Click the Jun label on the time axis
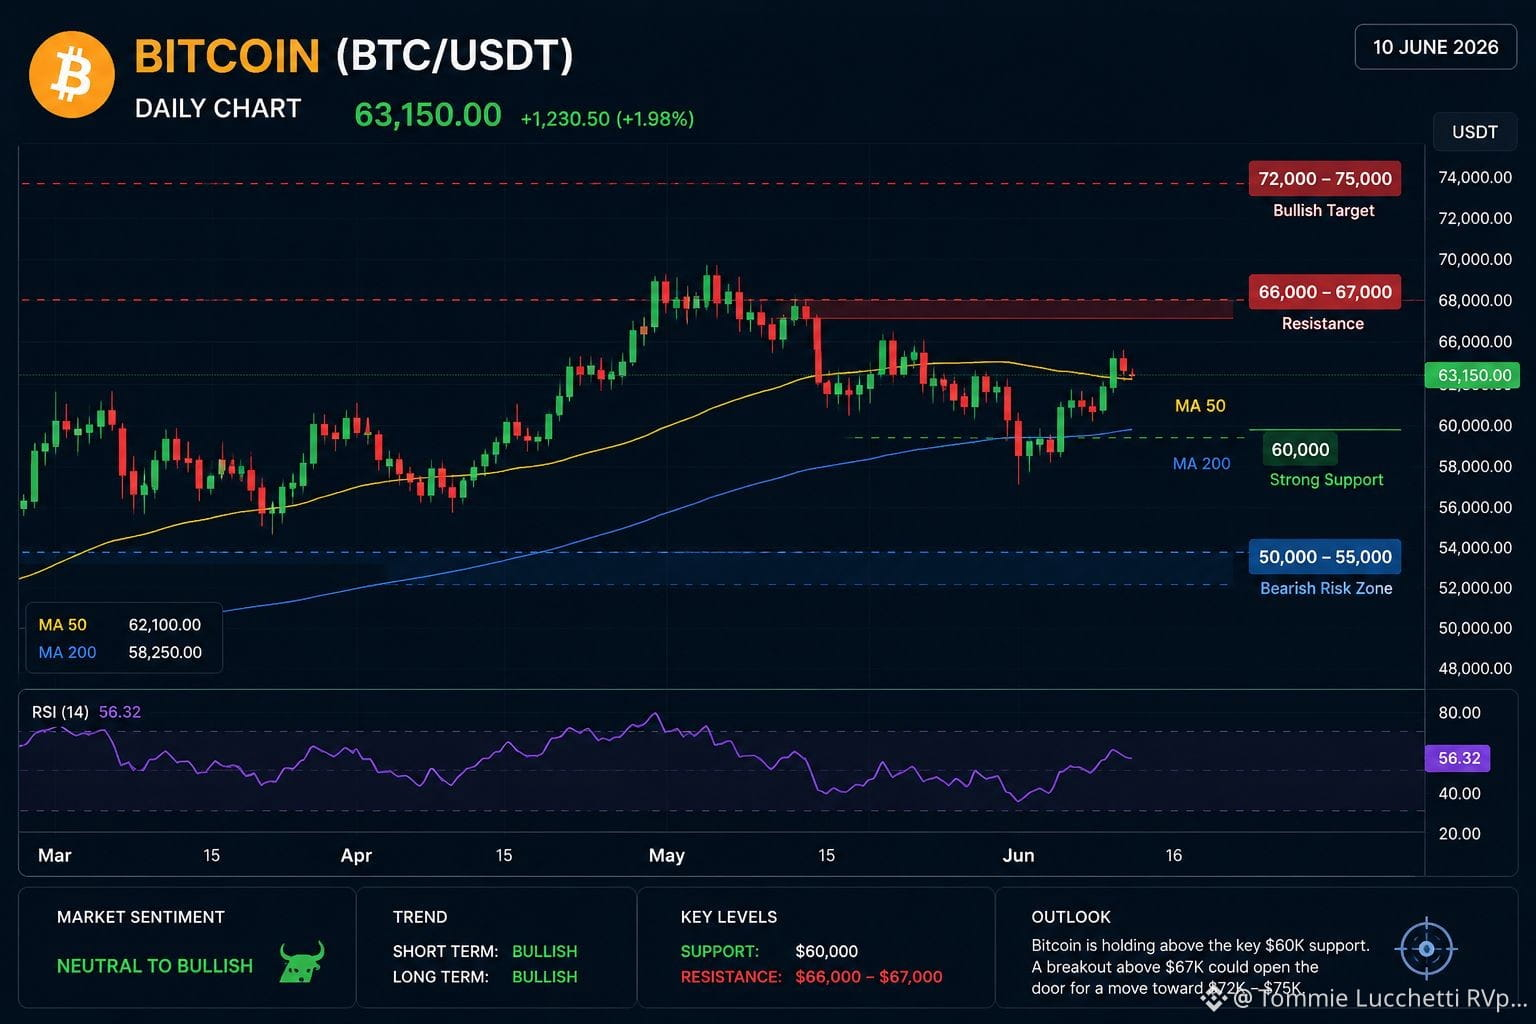The width and height of the screenshot is (1536, 1024). pyautogui.click(x=1018, y=855)
